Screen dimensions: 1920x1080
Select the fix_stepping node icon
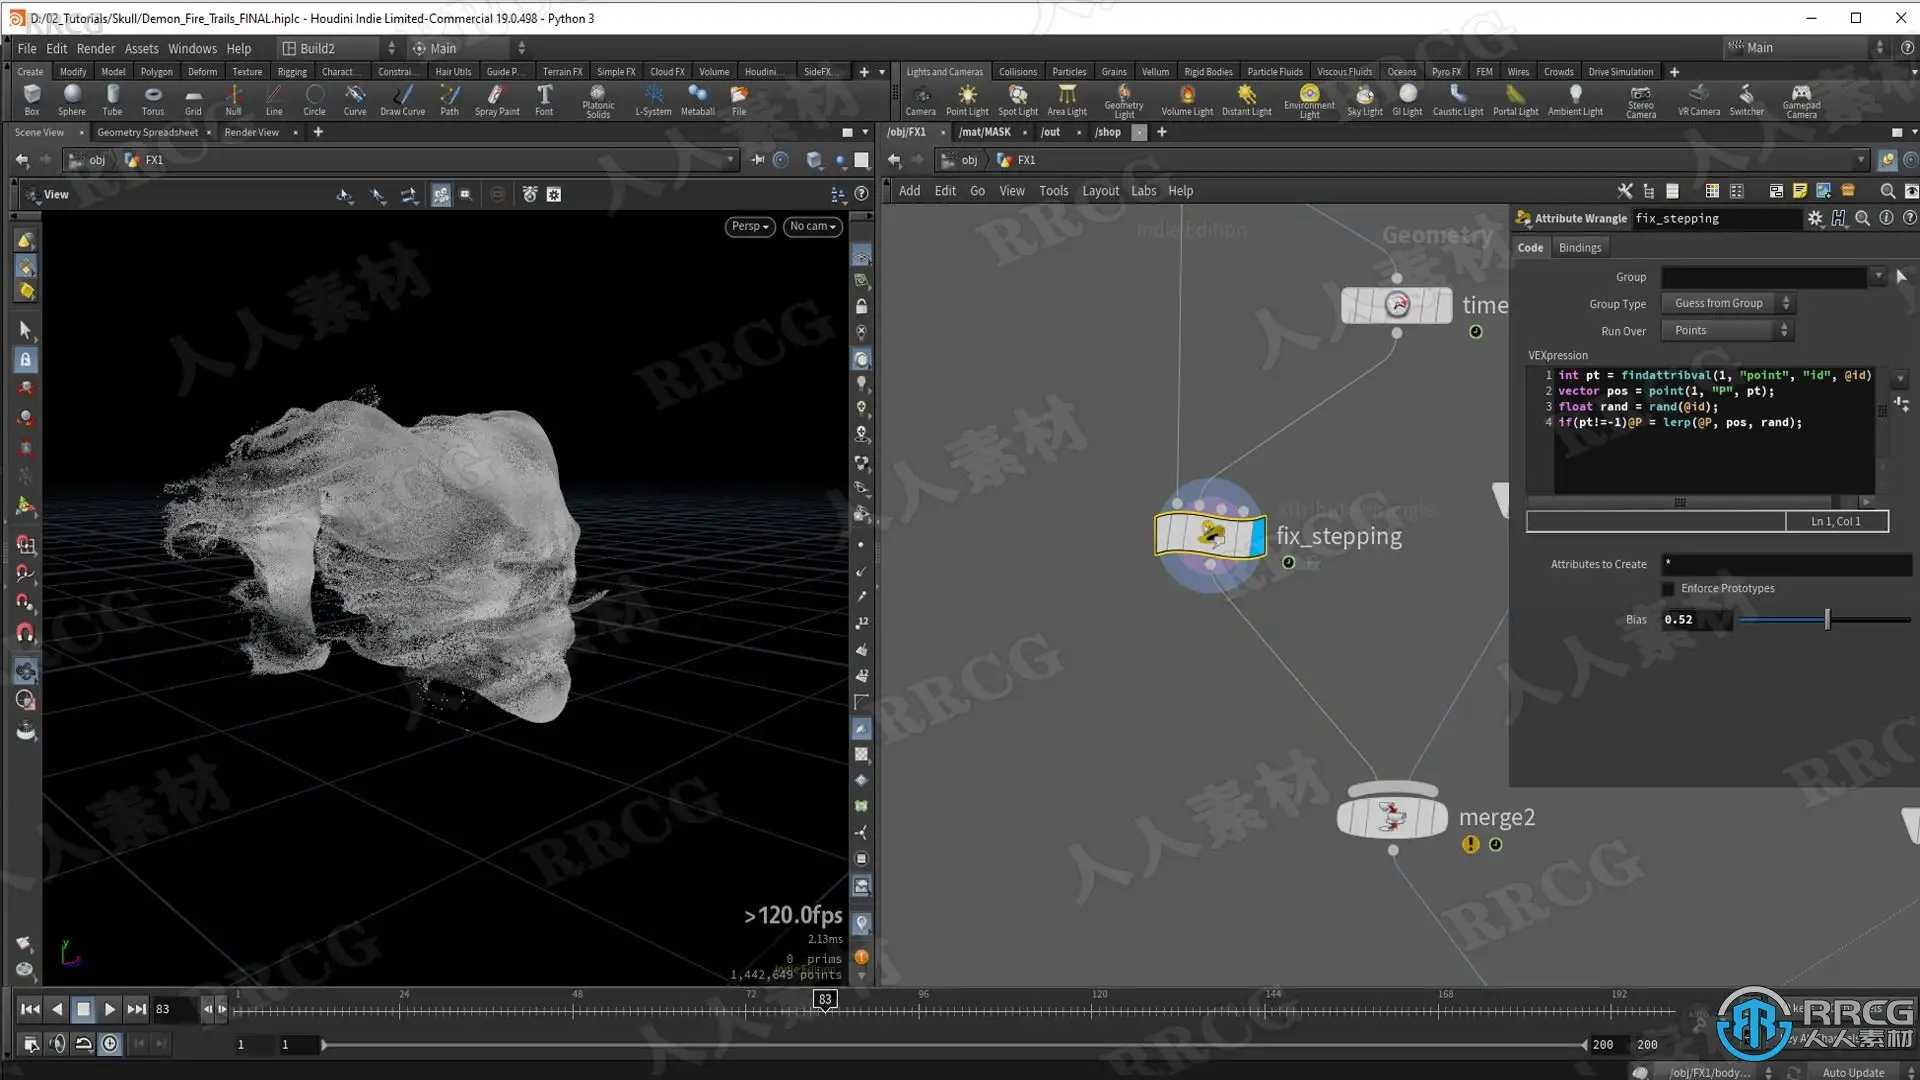tap(1210, 536)
